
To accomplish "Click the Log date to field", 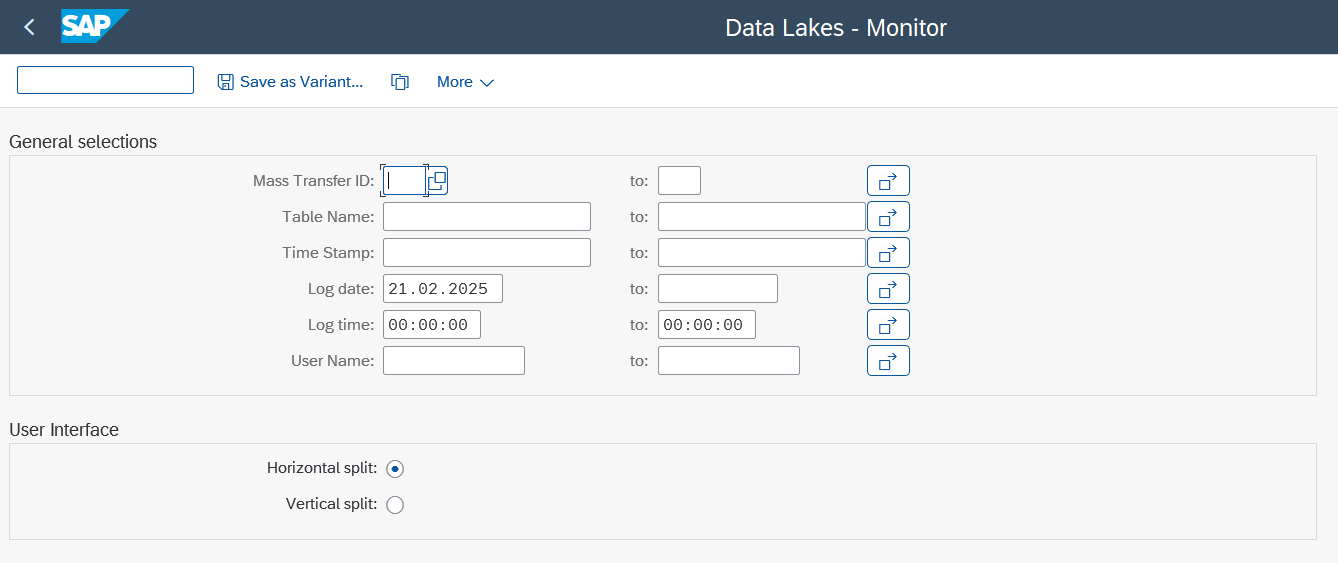I will 718,289.
